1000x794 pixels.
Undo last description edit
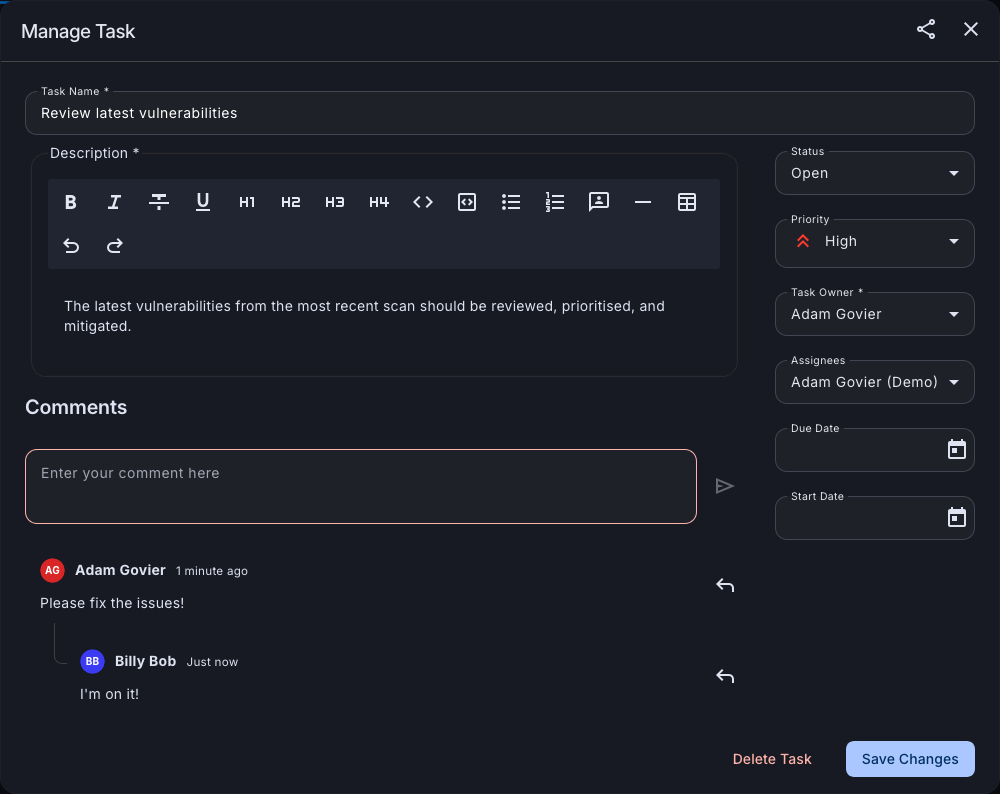(x=71, y=246)
